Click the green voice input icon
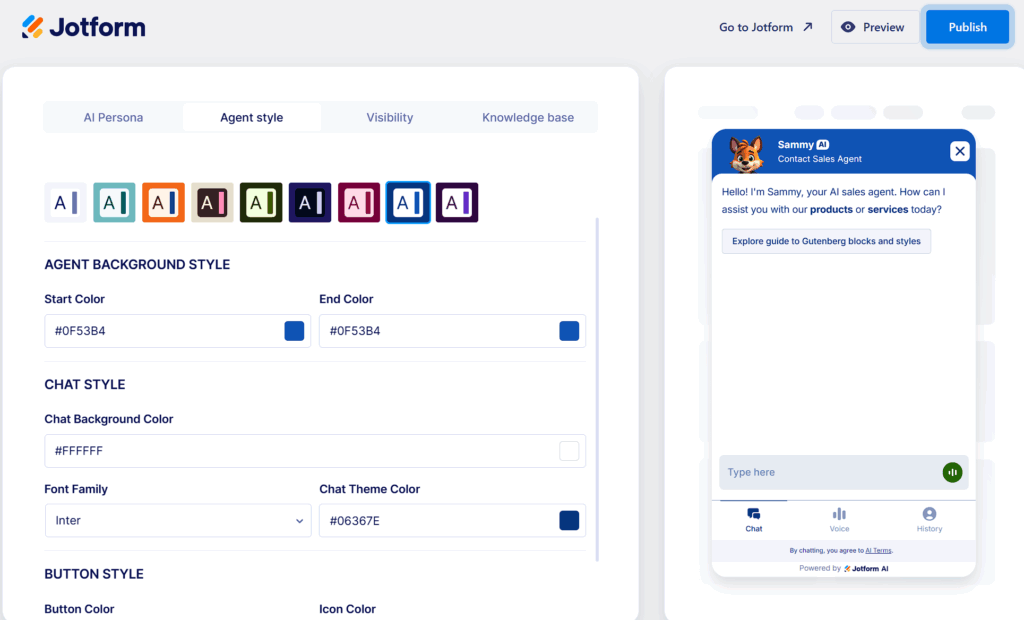 click(952, 472)
